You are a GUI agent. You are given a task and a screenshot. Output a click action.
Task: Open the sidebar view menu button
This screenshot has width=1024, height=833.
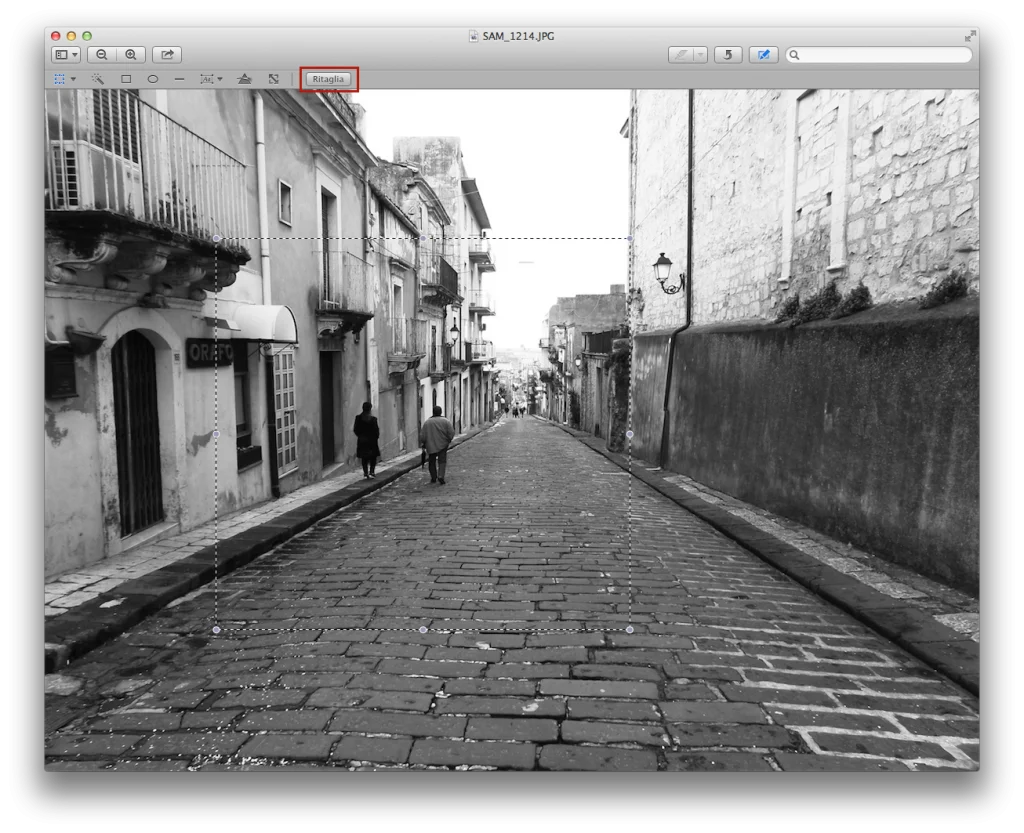point(66,55)
